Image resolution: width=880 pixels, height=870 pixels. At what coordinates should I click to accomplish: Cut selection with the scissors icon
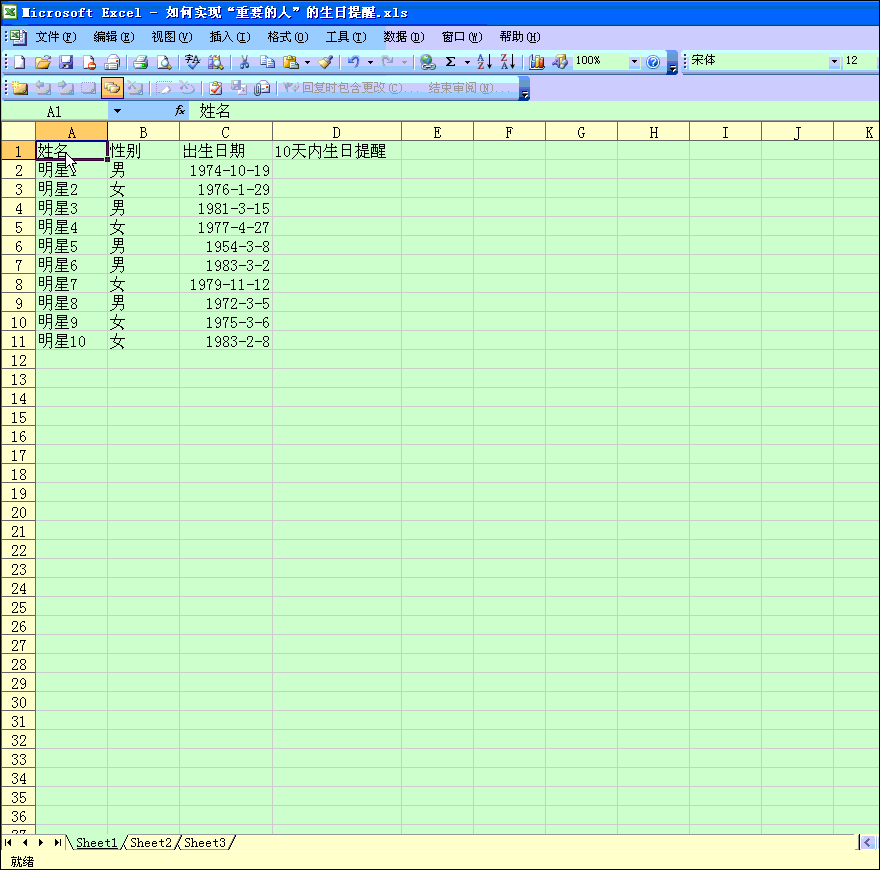[243, 62]
